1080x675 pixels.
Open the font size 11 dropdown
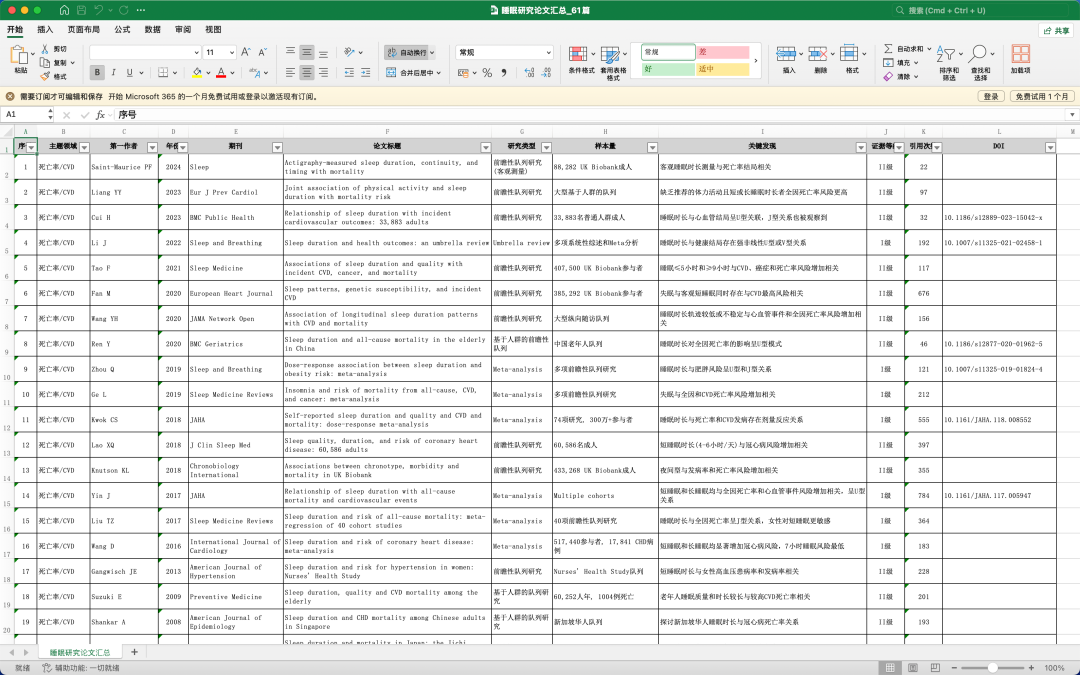(x=231, y=52)
